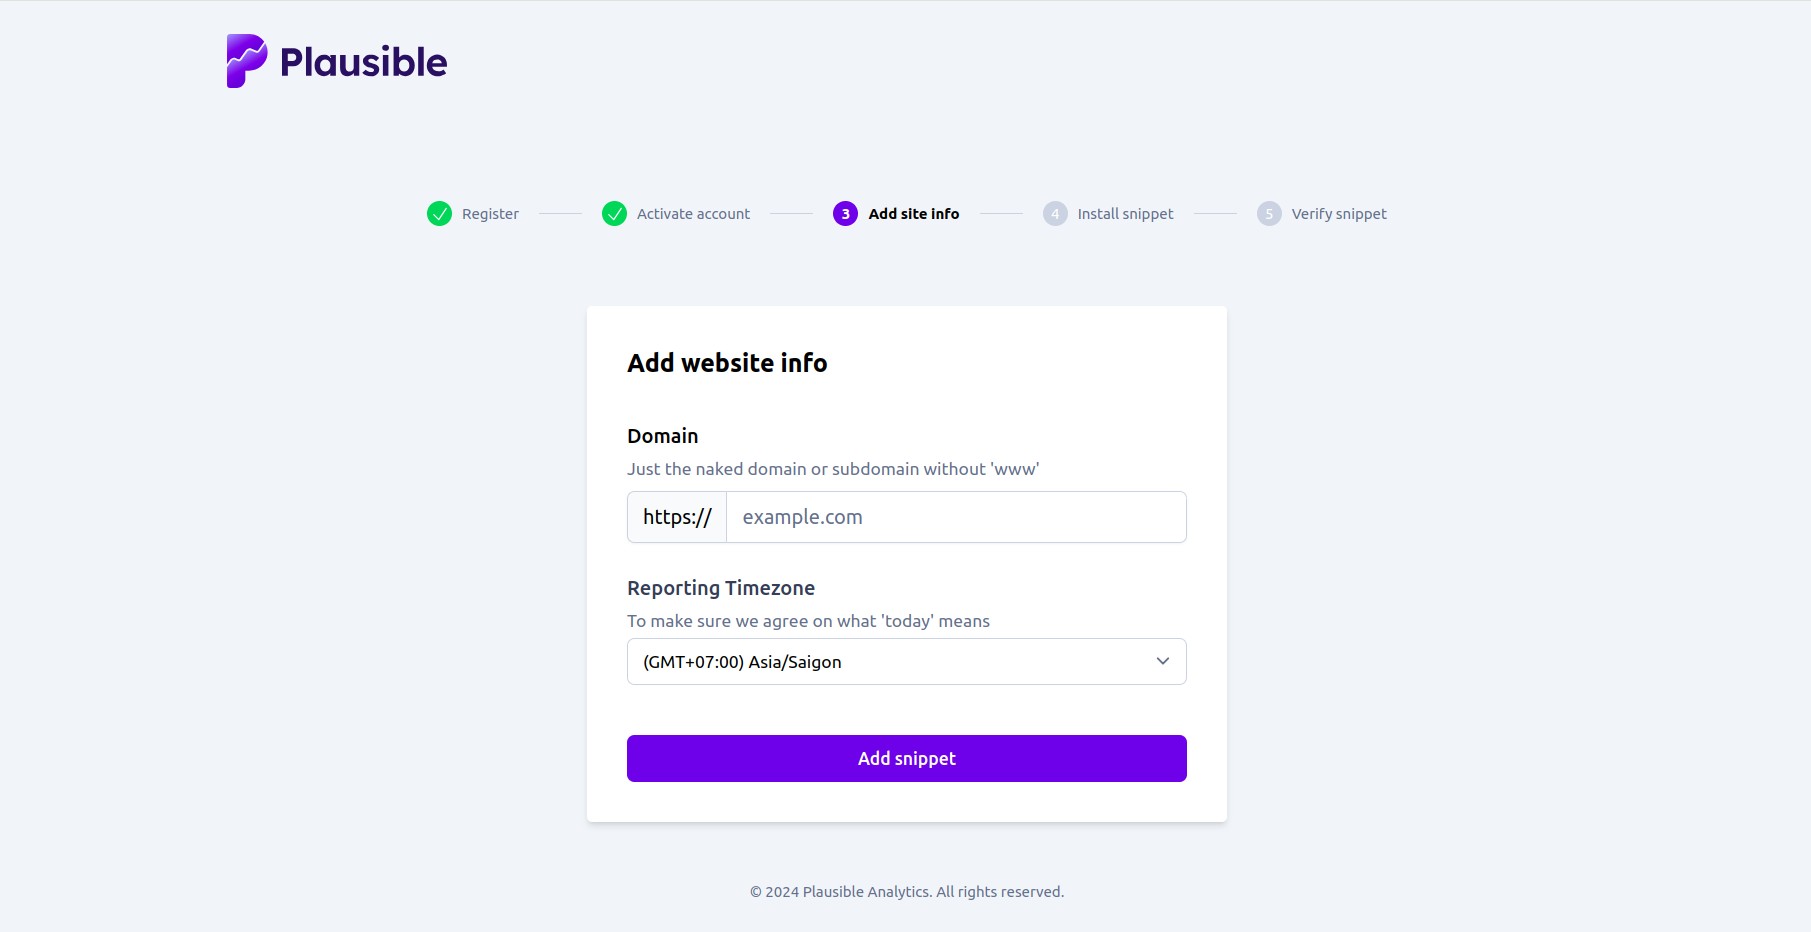Focus the example.com domain input field
Image resolution: width=1811 pixels, height=932 pixels.
click(956, 517)
